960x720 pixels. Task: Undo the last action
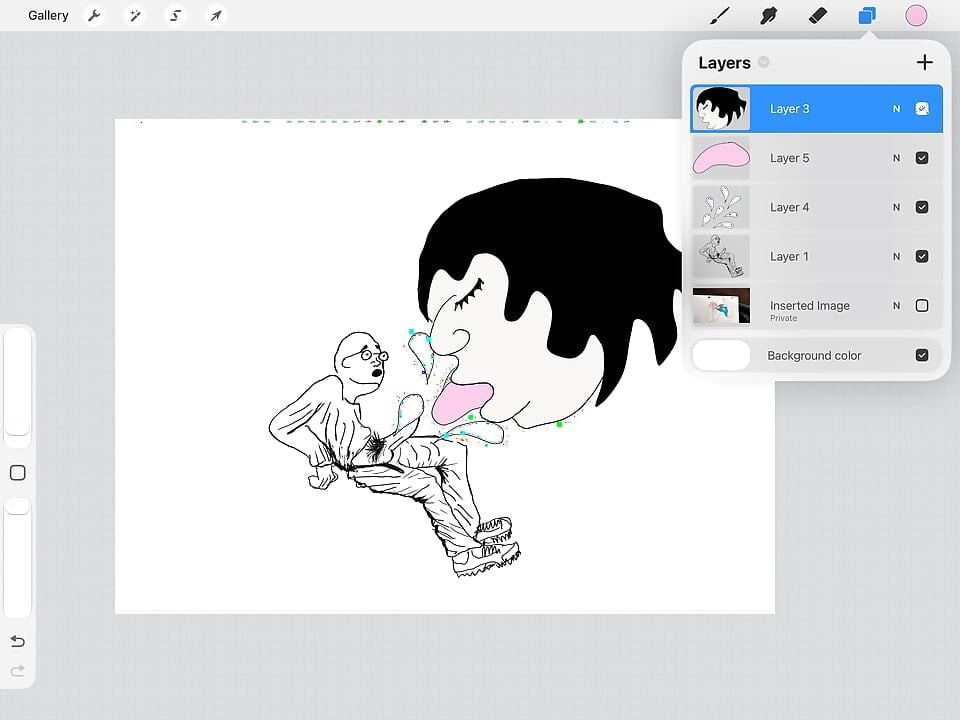(x=18, y=641)
